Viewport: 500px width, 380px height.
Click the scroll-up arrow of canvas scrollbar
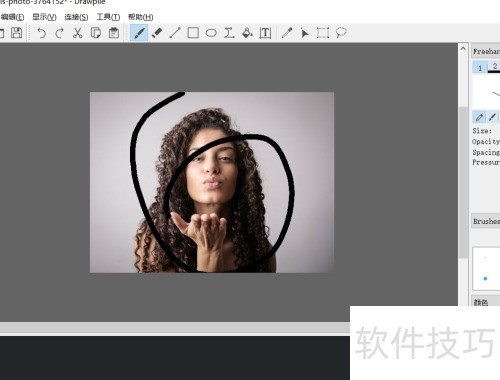pyautogui.click(x=463, y=49)
